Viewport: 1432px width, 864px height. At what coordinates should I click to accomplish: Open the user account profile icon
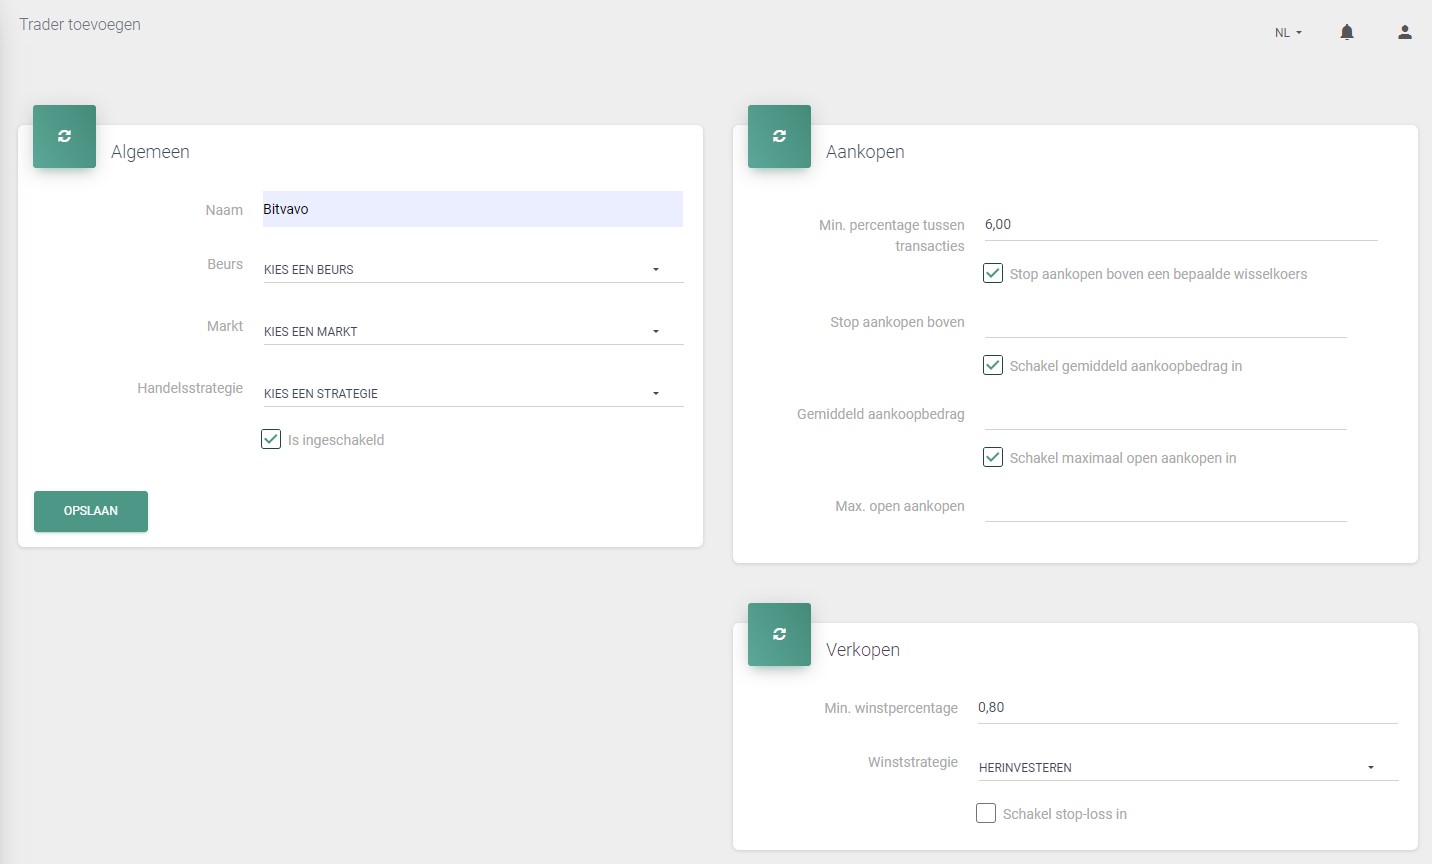click(1404, 33)
